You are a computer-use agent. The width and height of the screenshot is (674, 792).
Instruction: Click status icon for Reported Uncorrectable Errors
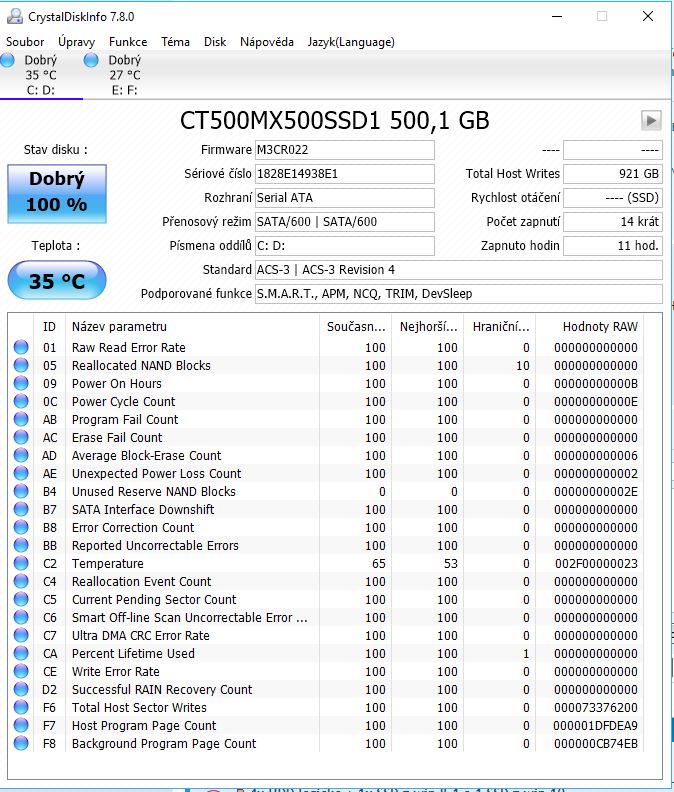click(21, 546)
